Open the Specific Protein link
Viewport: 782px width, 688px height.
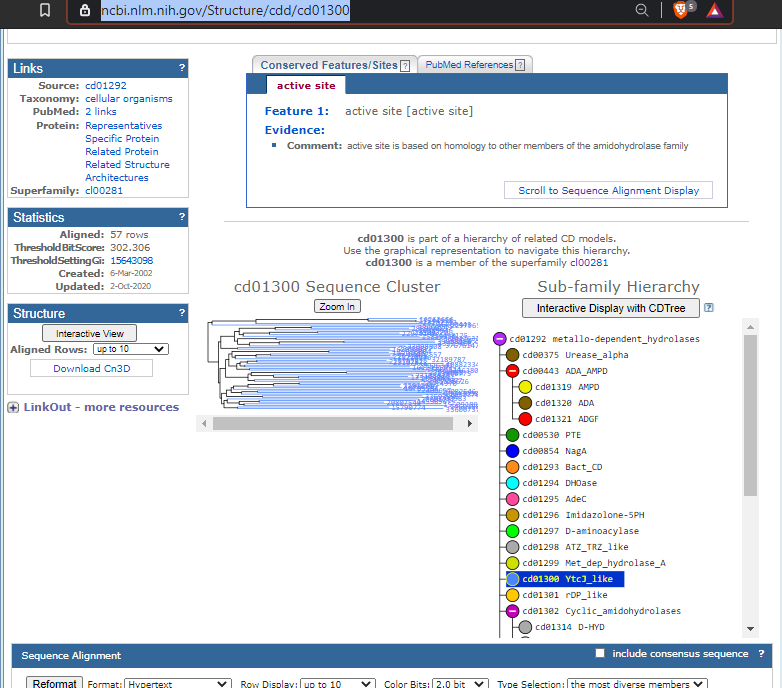[122, 138]
